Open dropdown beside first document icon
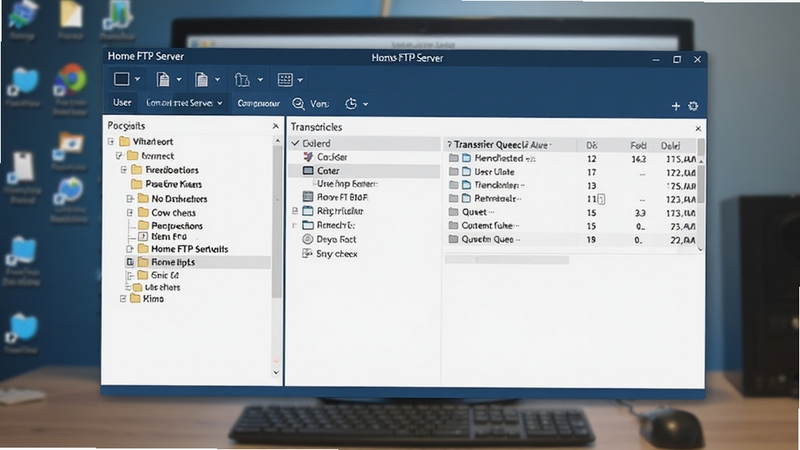 tap(179, 80)
